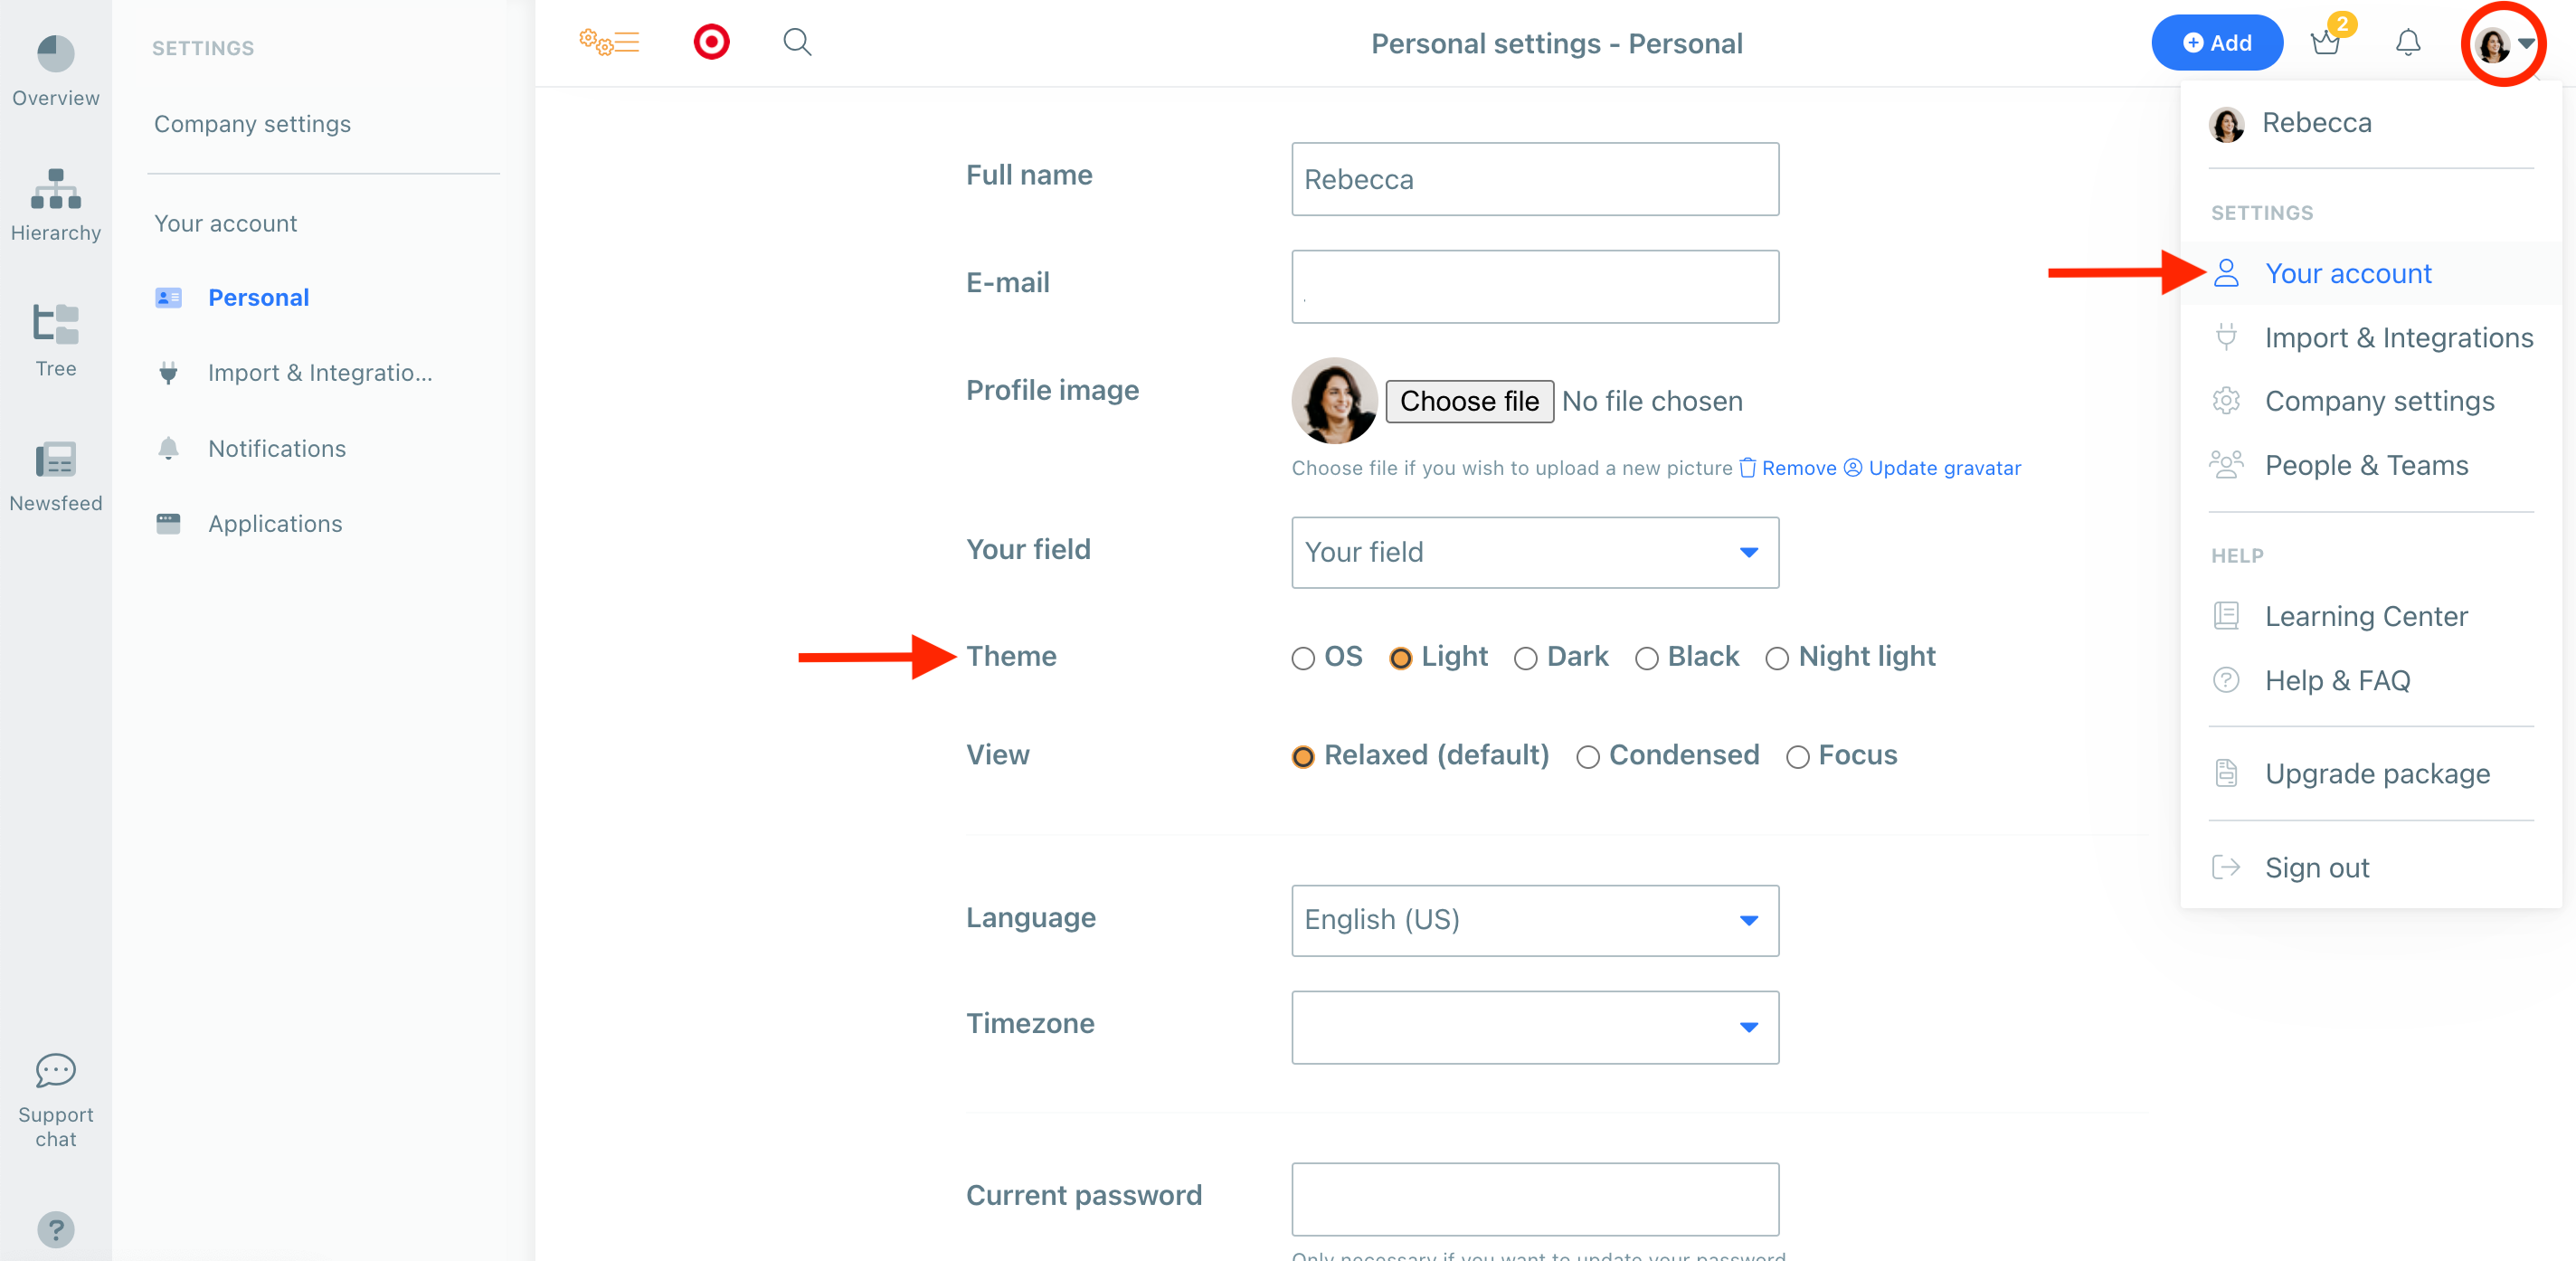This screenshot has width=2576, height=1261.
Task: Click the help question mark icon
Action: tap(55, 1229)
